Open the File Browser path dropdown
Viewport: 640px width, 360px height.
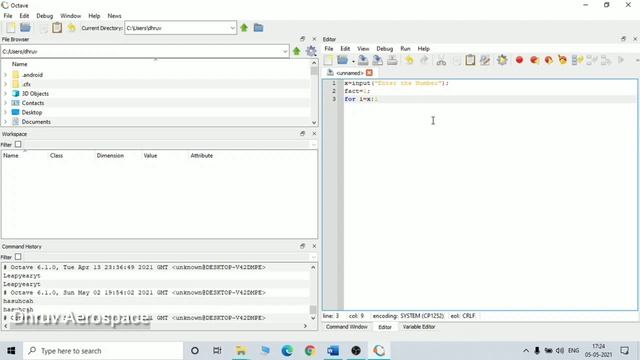click(285, 51)
